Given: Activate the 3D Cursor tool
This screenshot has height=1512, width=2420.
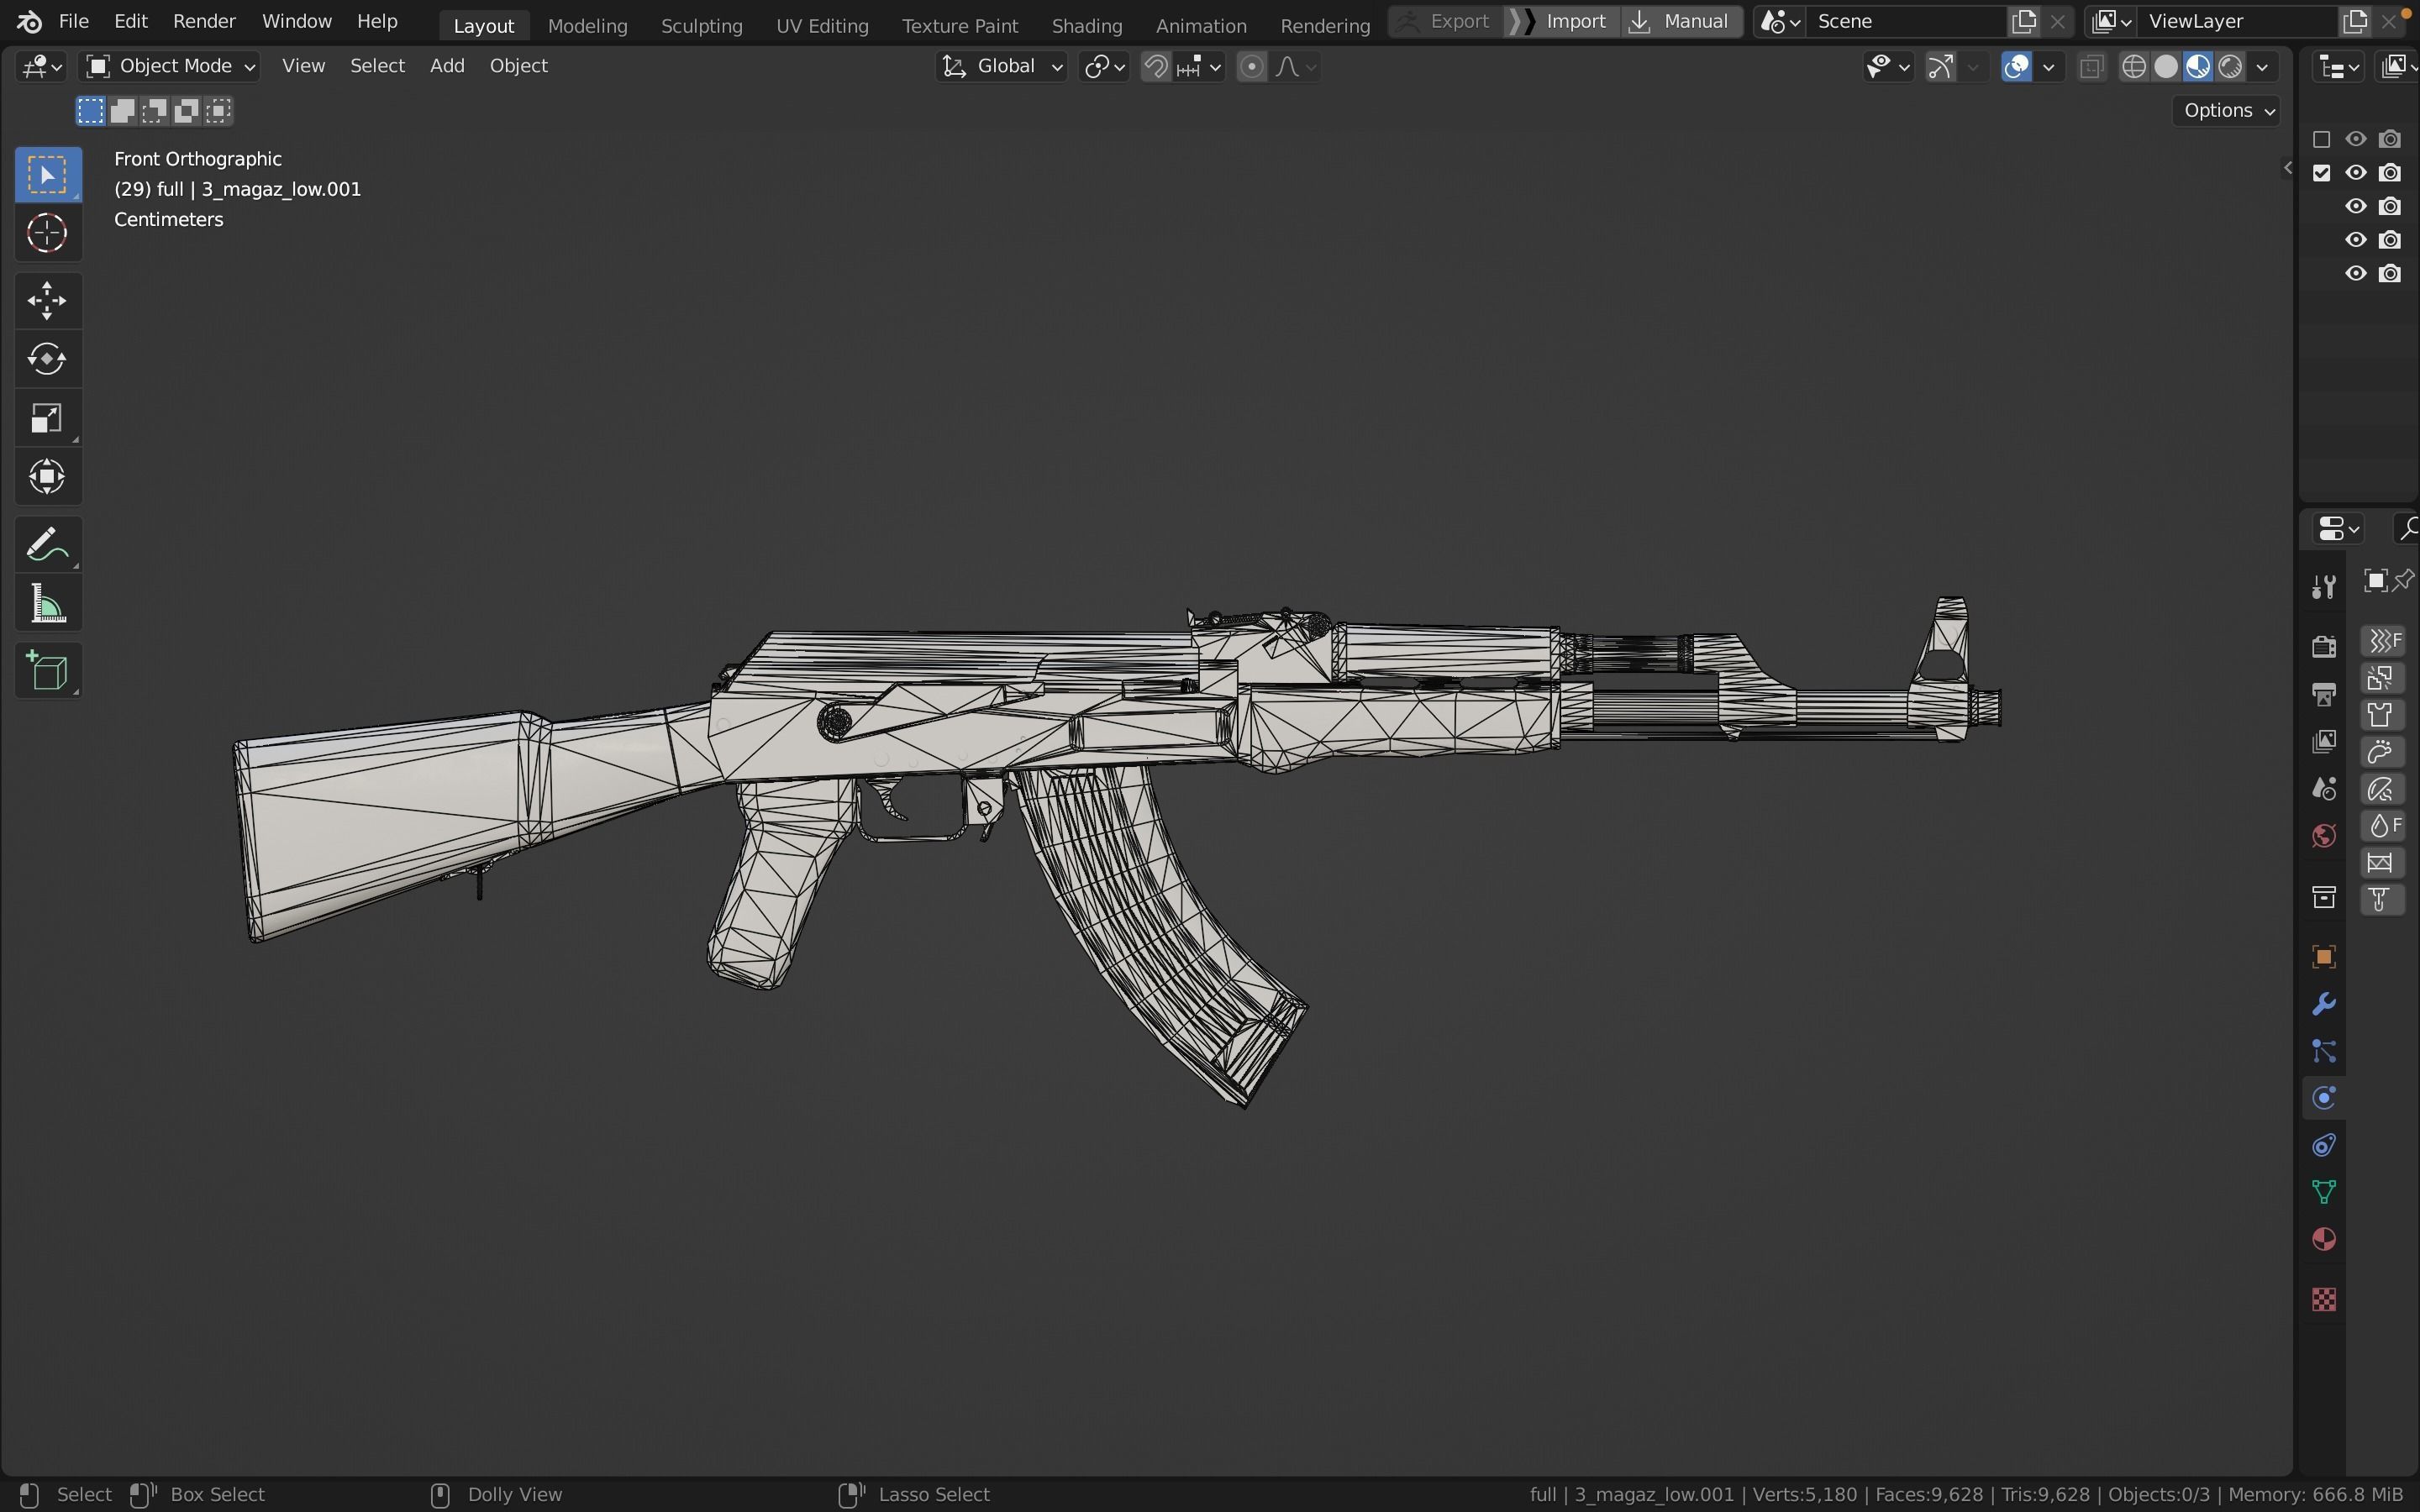Looking at the screenshot, I should tap(47, 234).
